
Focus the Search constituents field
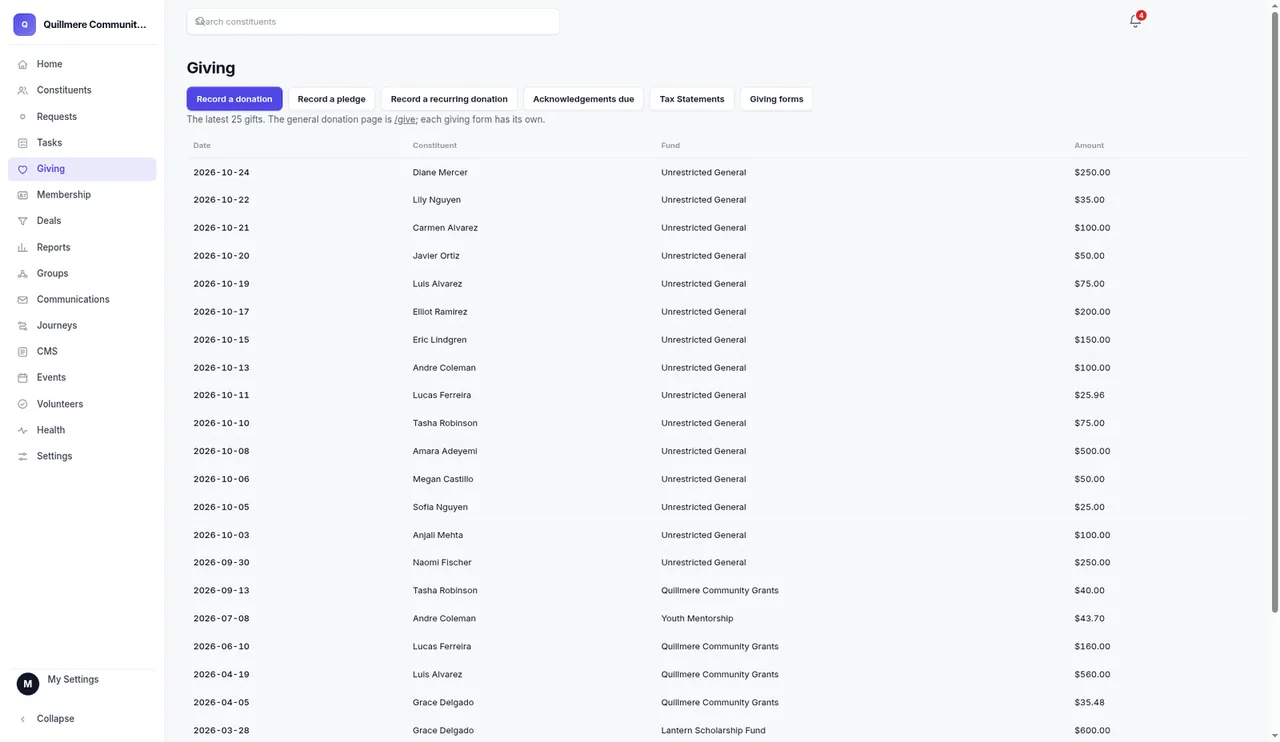point(373,21)
